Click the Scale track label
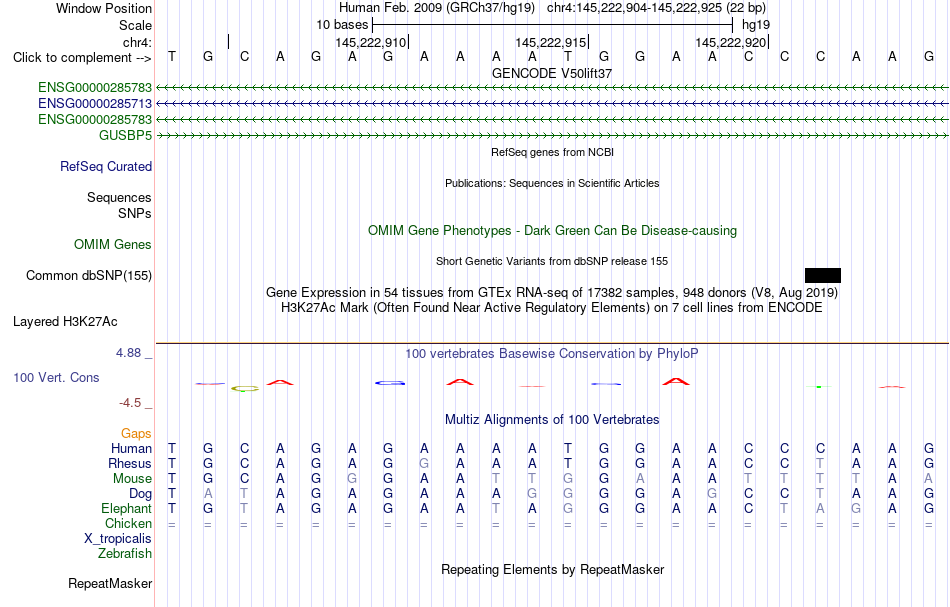The width and height of the screenshot is (950, 607). pos(136,25)
